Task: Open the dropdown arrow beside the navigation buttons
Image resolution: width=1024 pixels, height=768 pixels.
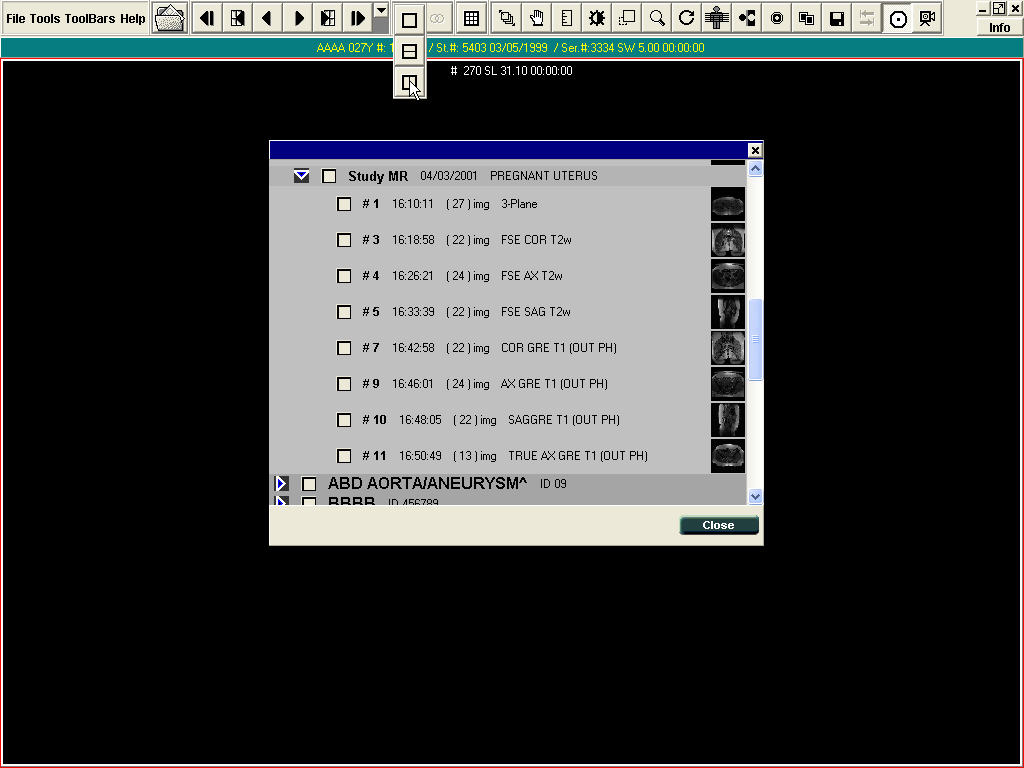Action: [381, 12]
